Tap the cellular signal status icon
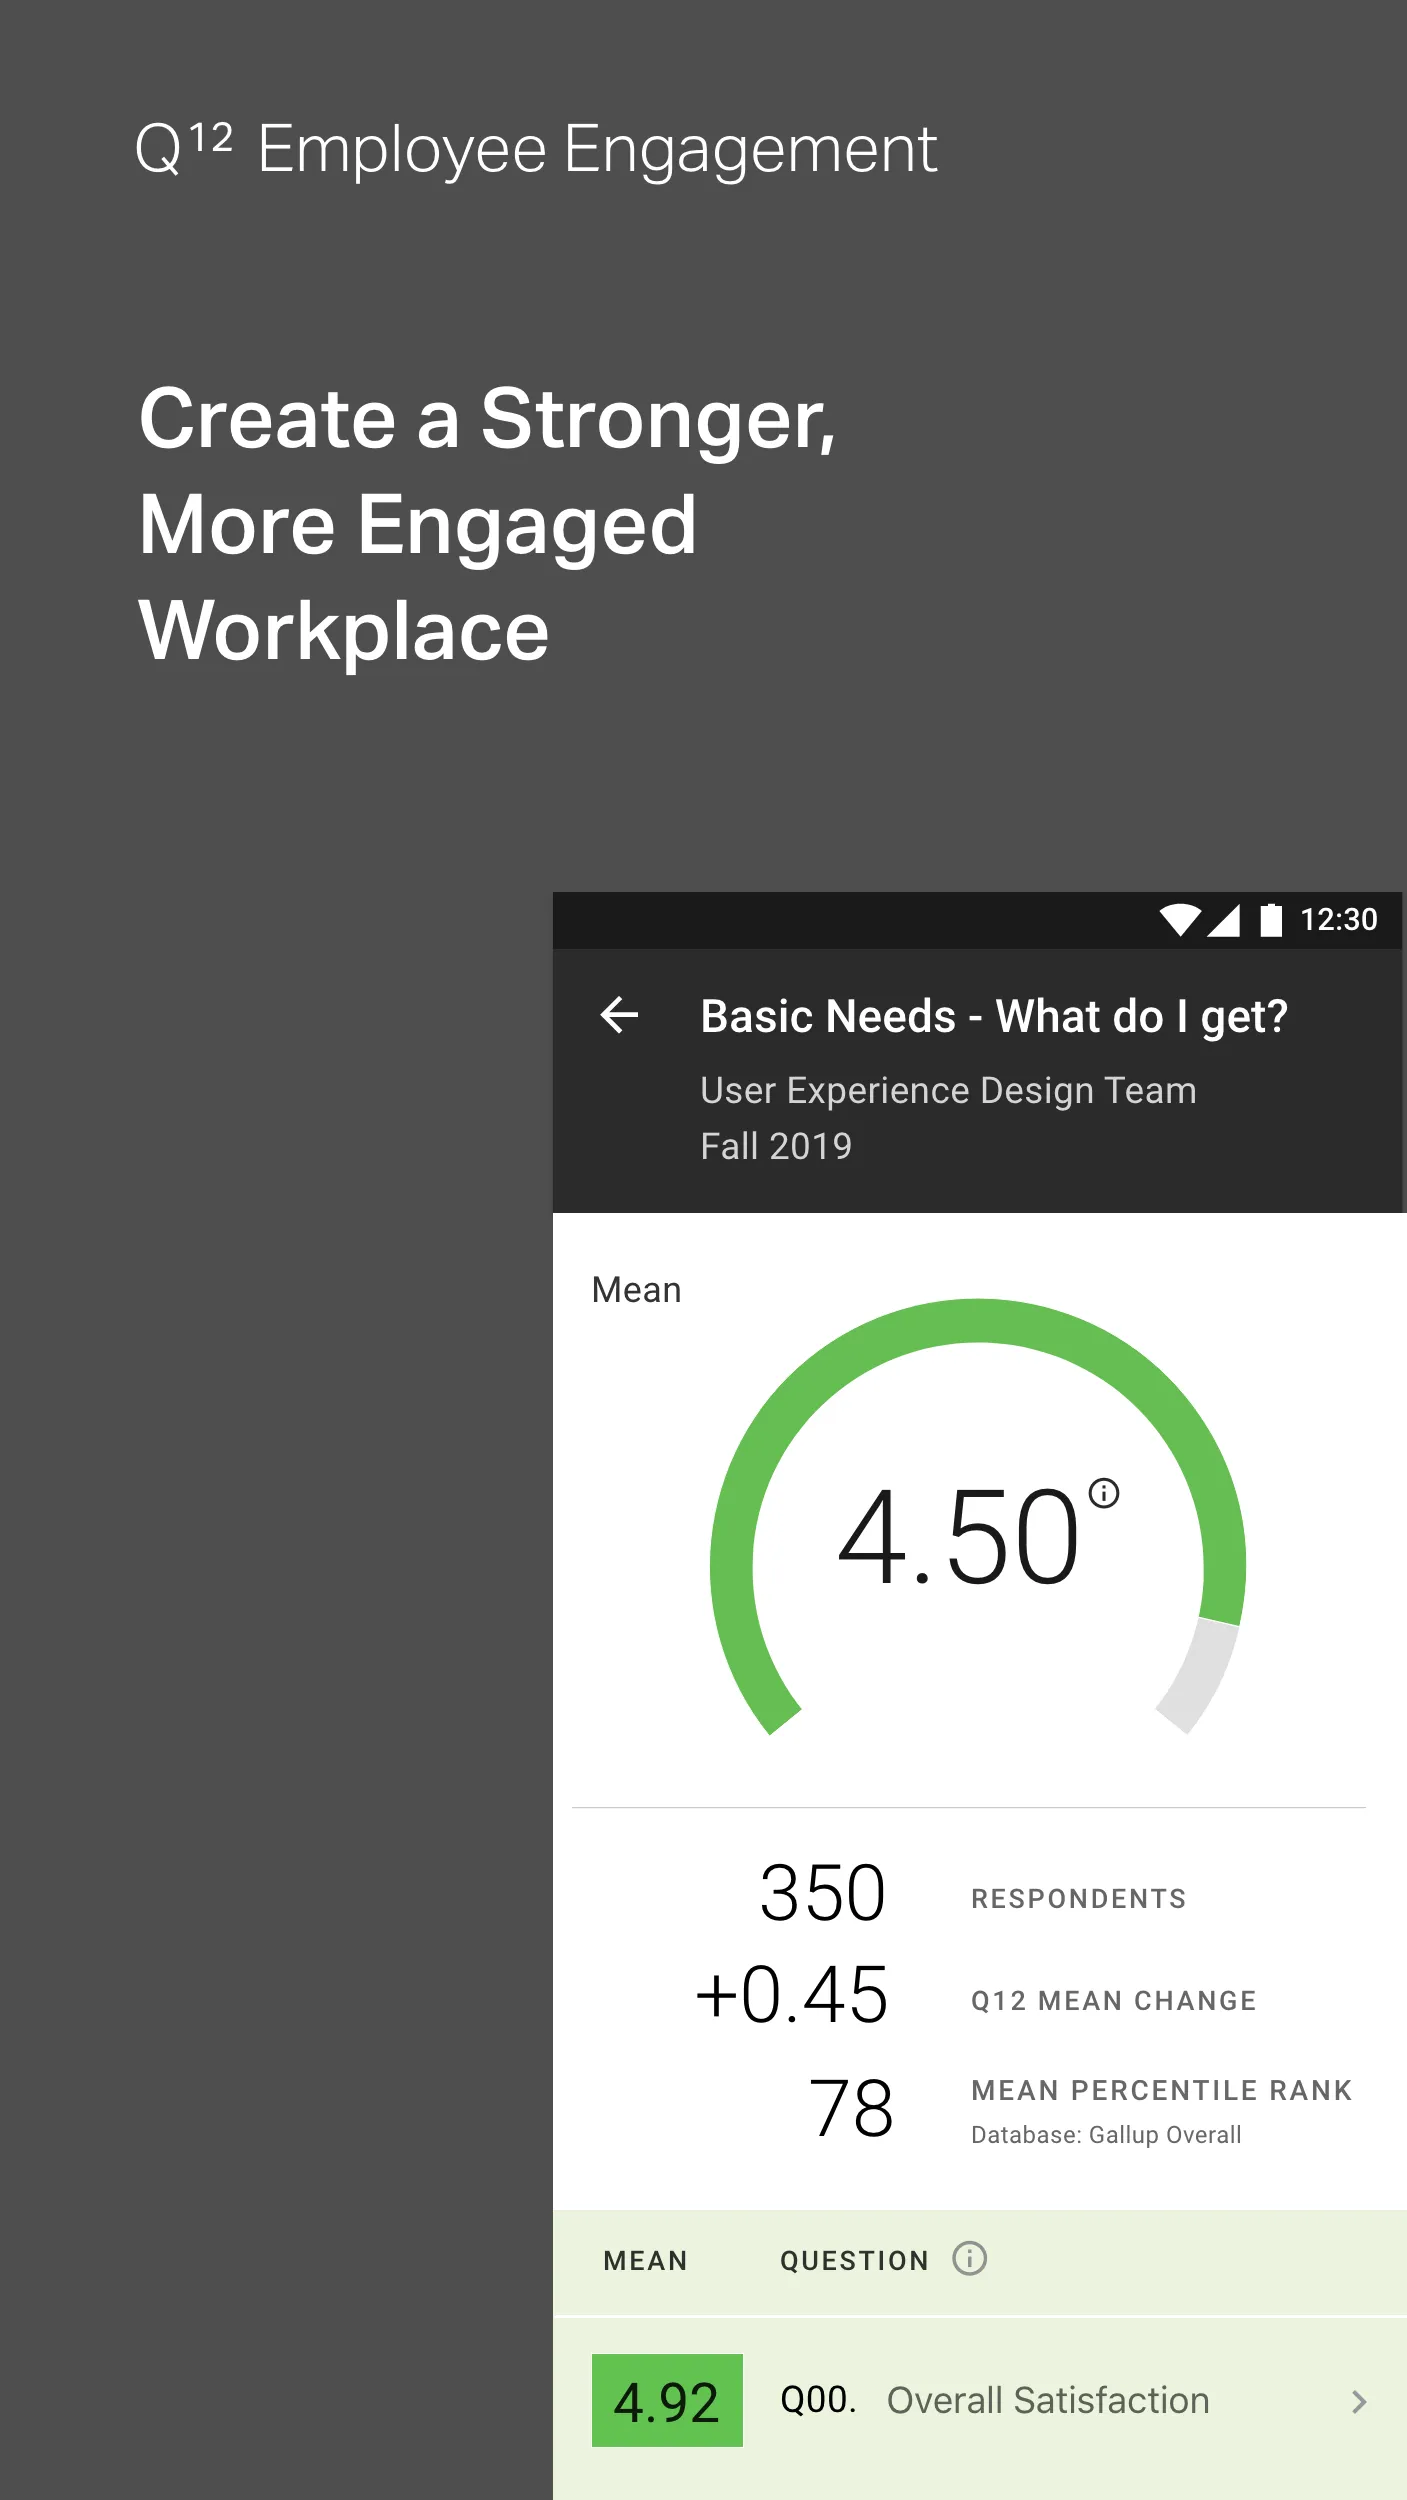 pos(1224,919)
